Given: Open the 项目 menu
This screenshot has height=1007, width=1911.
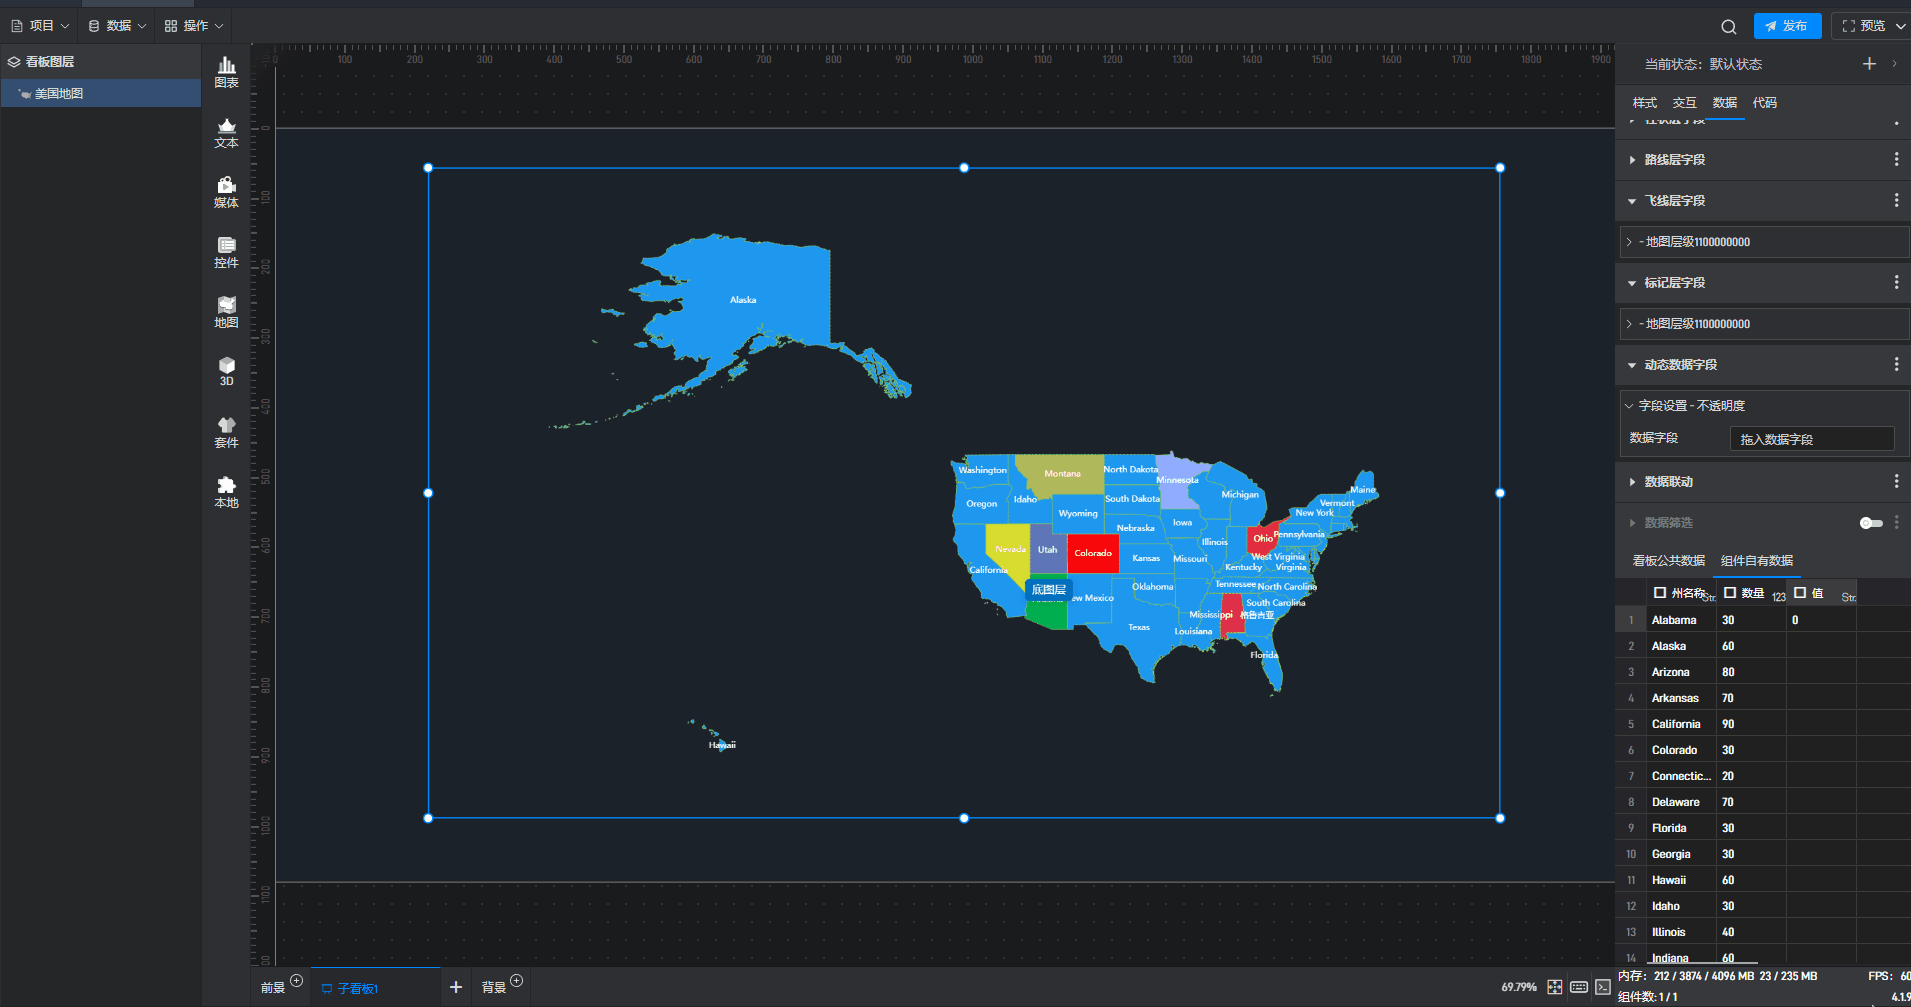Looking at the screenshot, I should pos(41,26).
